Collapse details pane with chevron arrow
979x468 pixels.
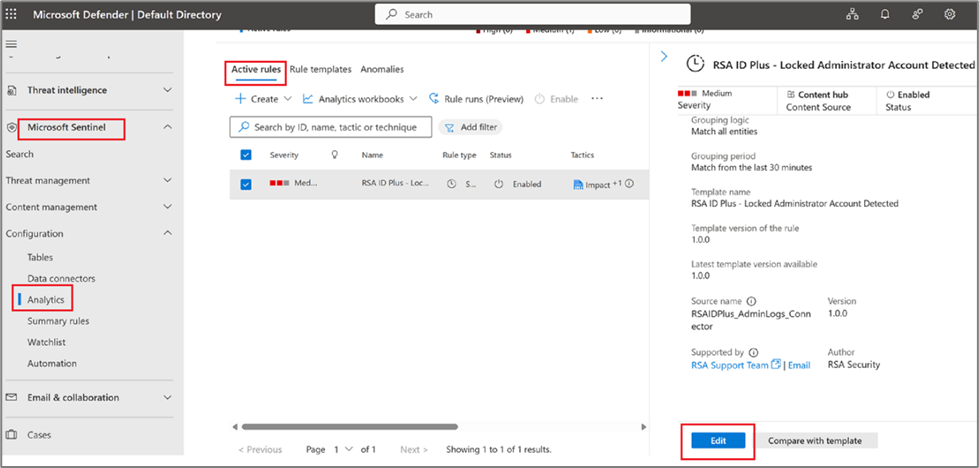pos(664,57)
